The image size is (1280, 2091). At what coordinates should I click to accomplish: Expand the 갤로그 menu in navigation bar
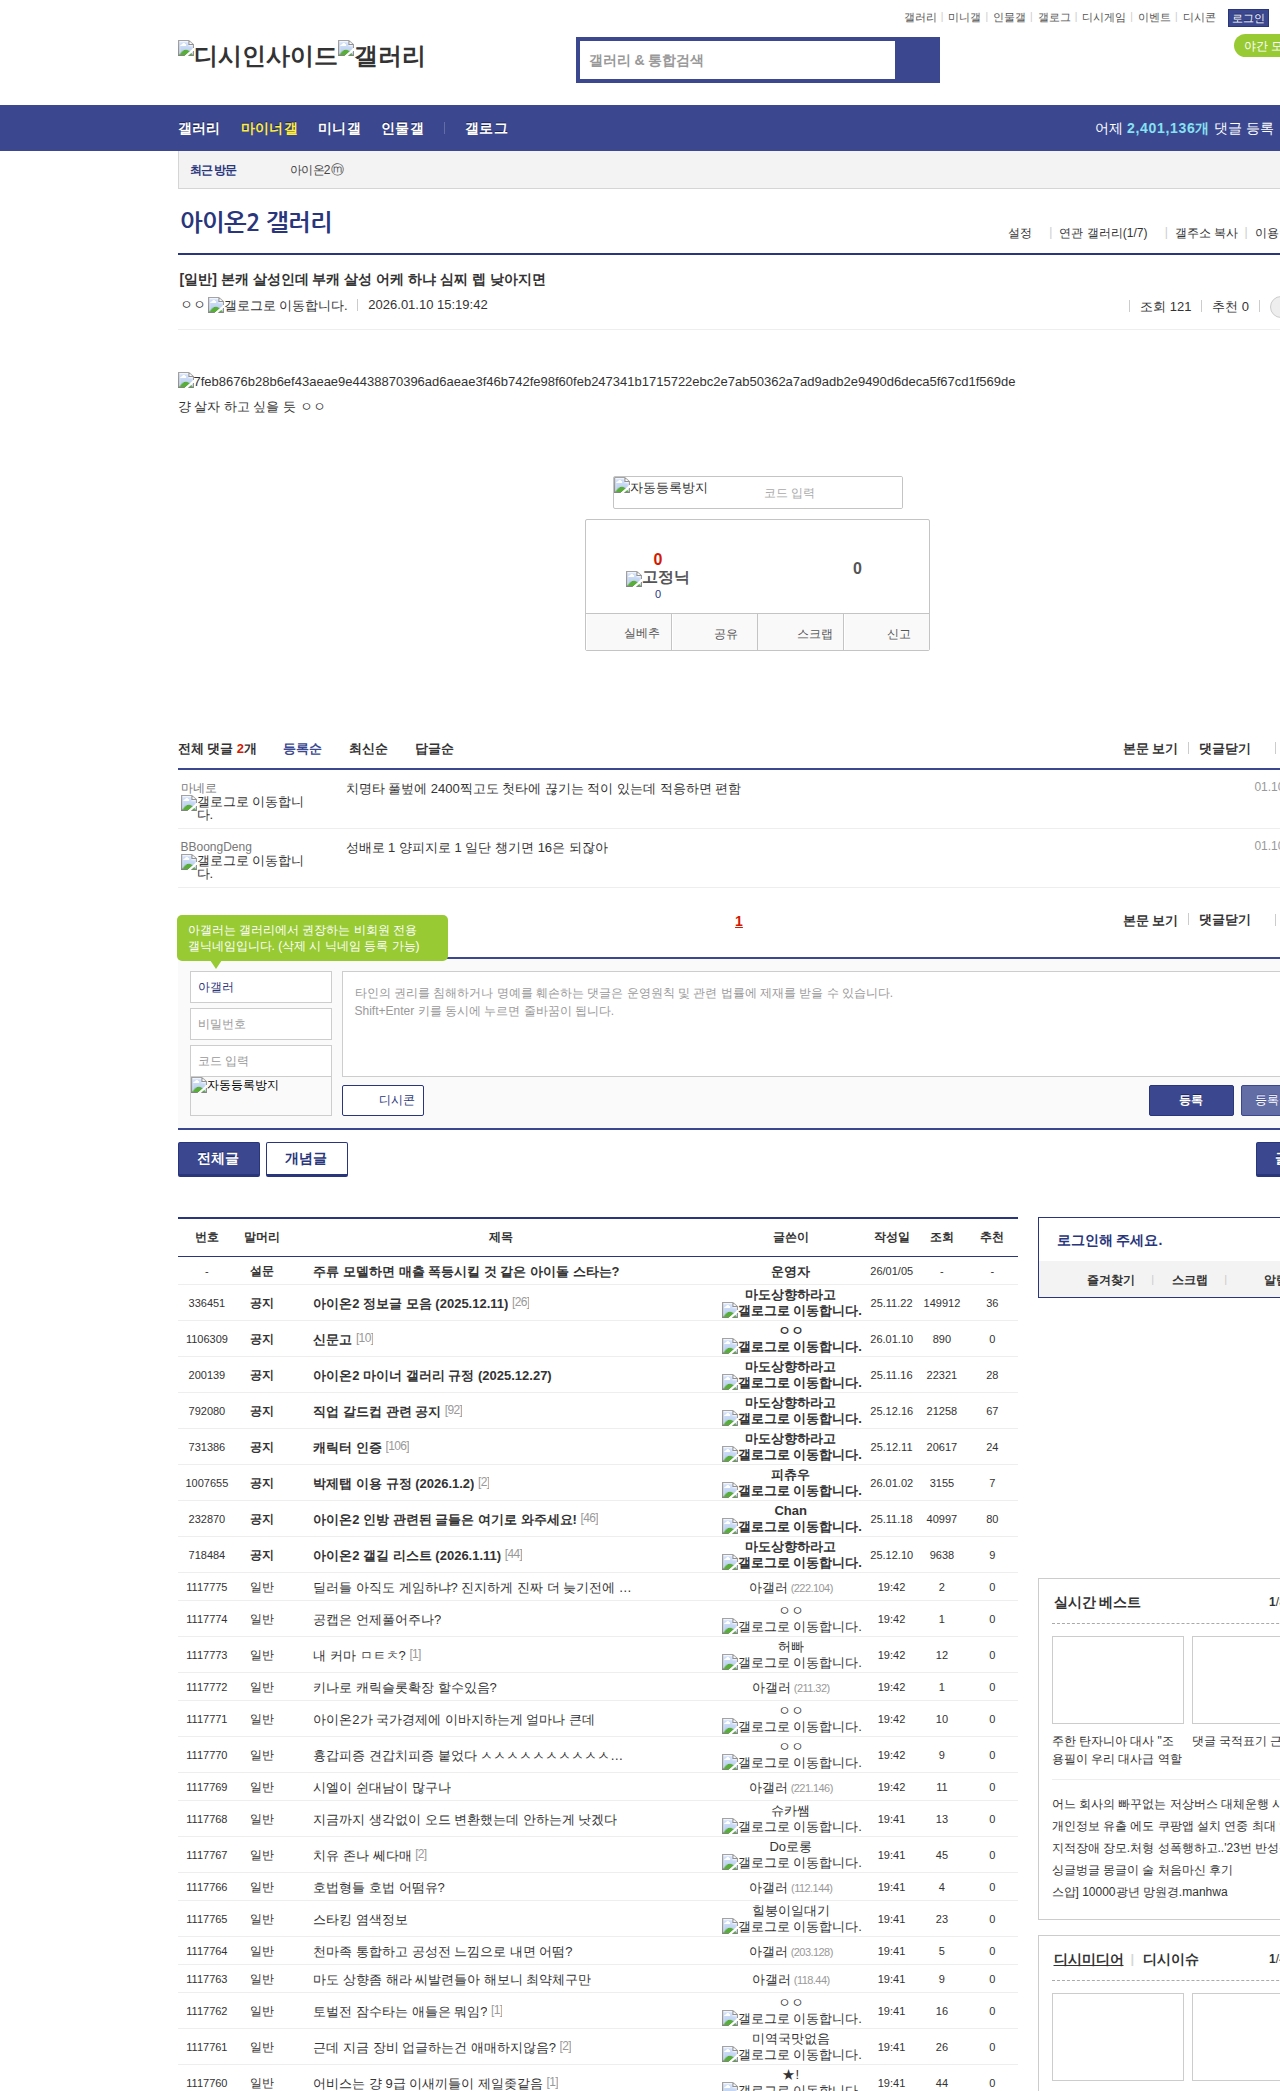(486, 129)
